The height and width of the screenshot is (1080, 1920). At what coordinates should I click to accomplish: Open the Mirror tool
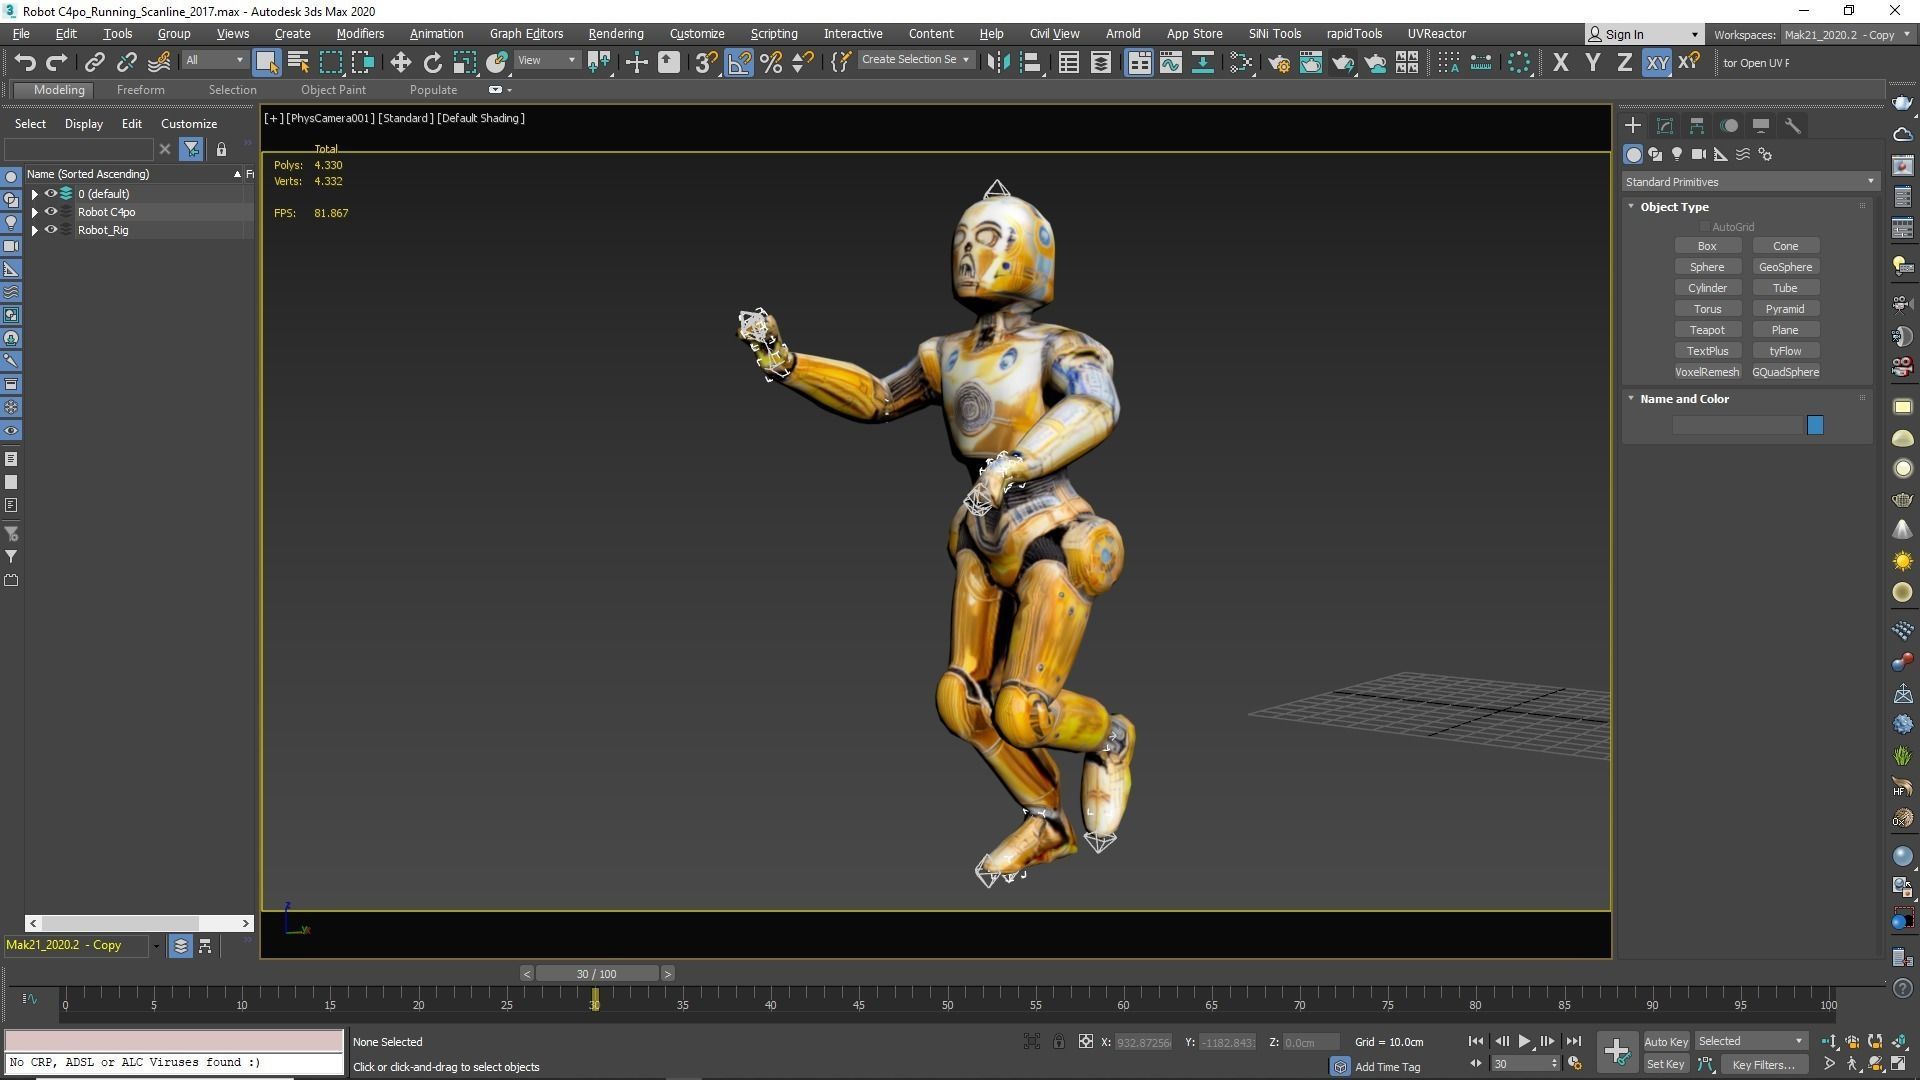[997, 62]
